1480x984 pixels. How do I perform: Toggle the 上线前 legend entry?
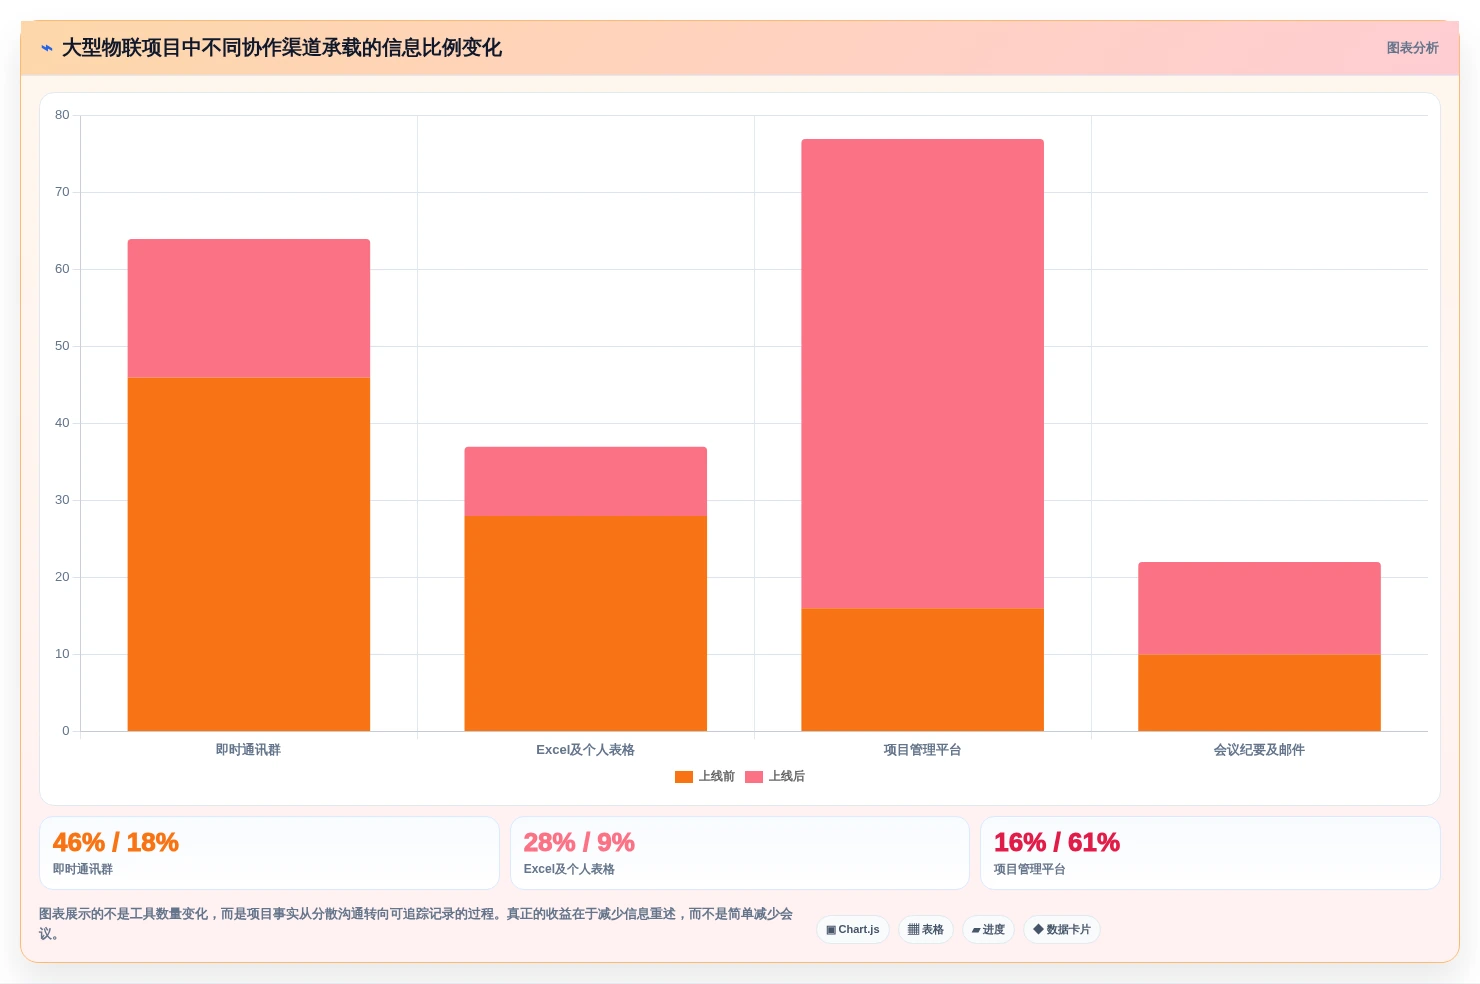point(705,776)
